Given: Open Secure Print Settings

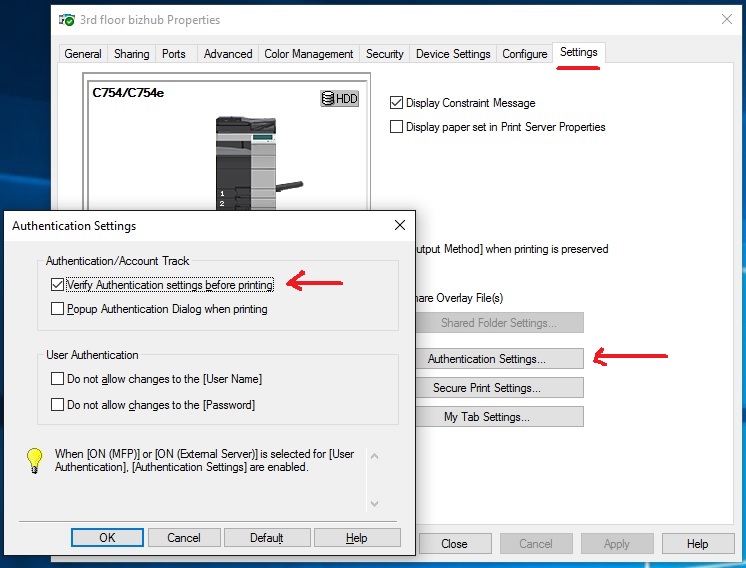Looking at the screenshot, I should tap(486, 388).
